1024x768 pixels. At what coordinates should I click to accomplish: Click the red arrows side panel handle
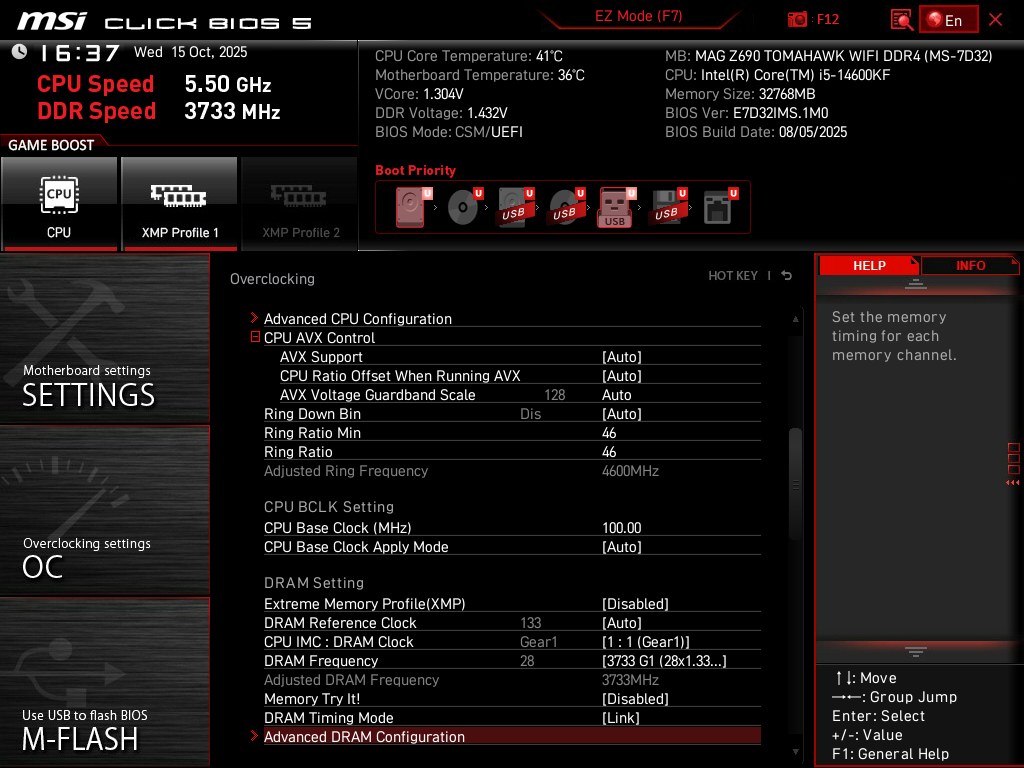click(x=1013, y=483)
